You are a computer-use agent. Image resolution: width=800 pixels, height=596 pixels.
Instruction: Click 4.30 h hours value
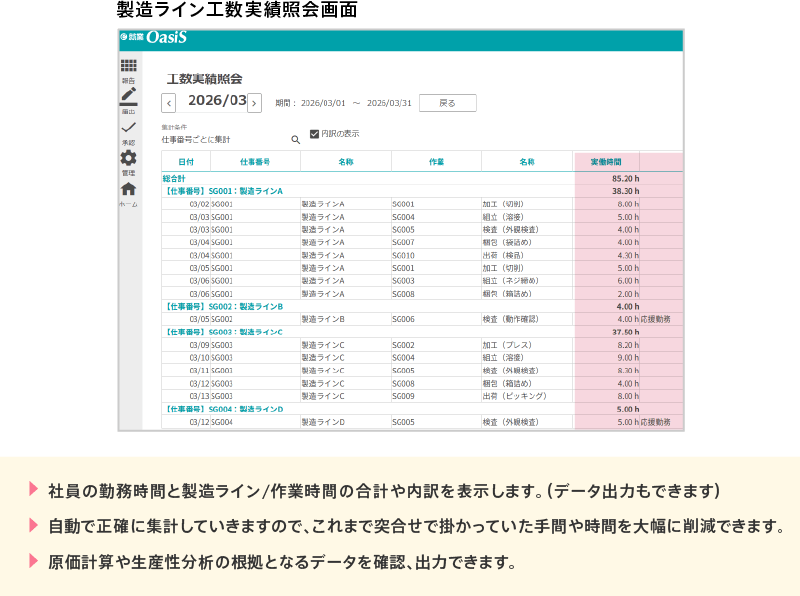coord(628,255)
